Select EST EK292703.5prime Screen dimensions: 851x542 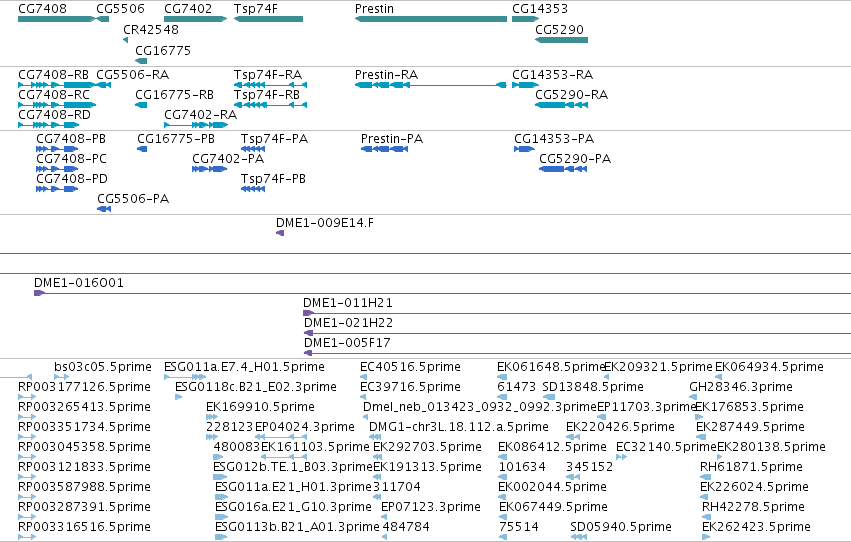point(427,448)
